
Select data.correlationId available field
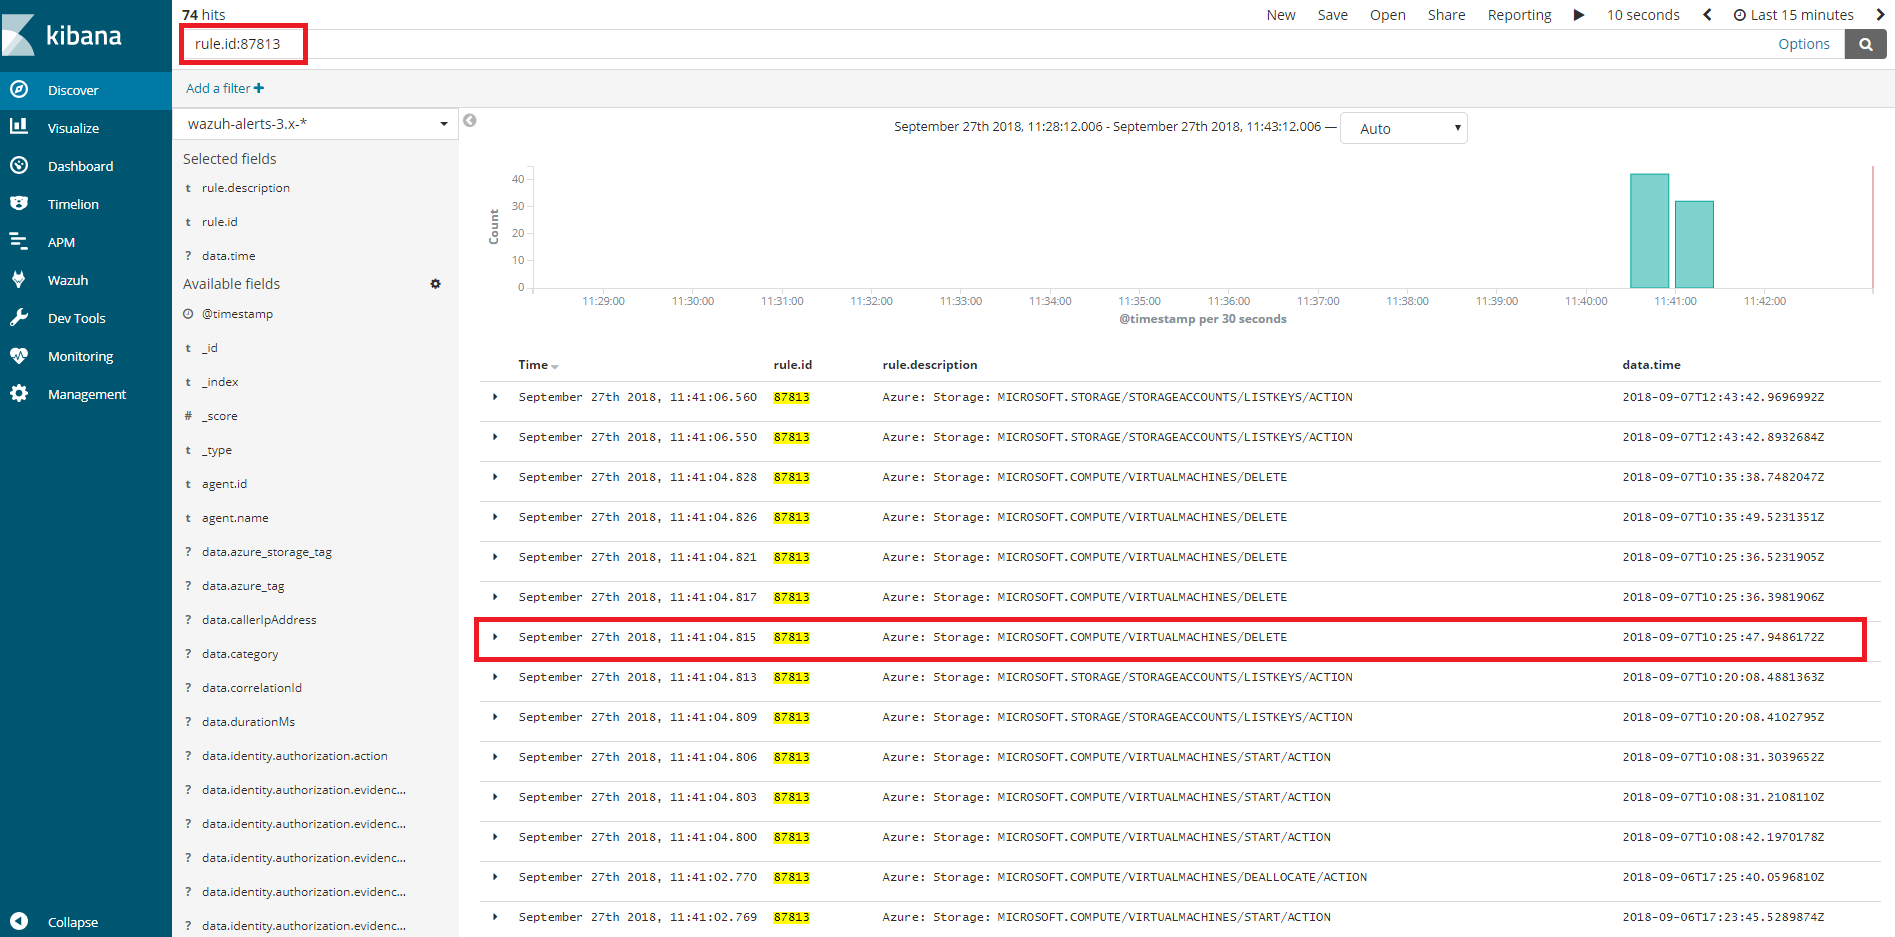(x=252, y=688)
